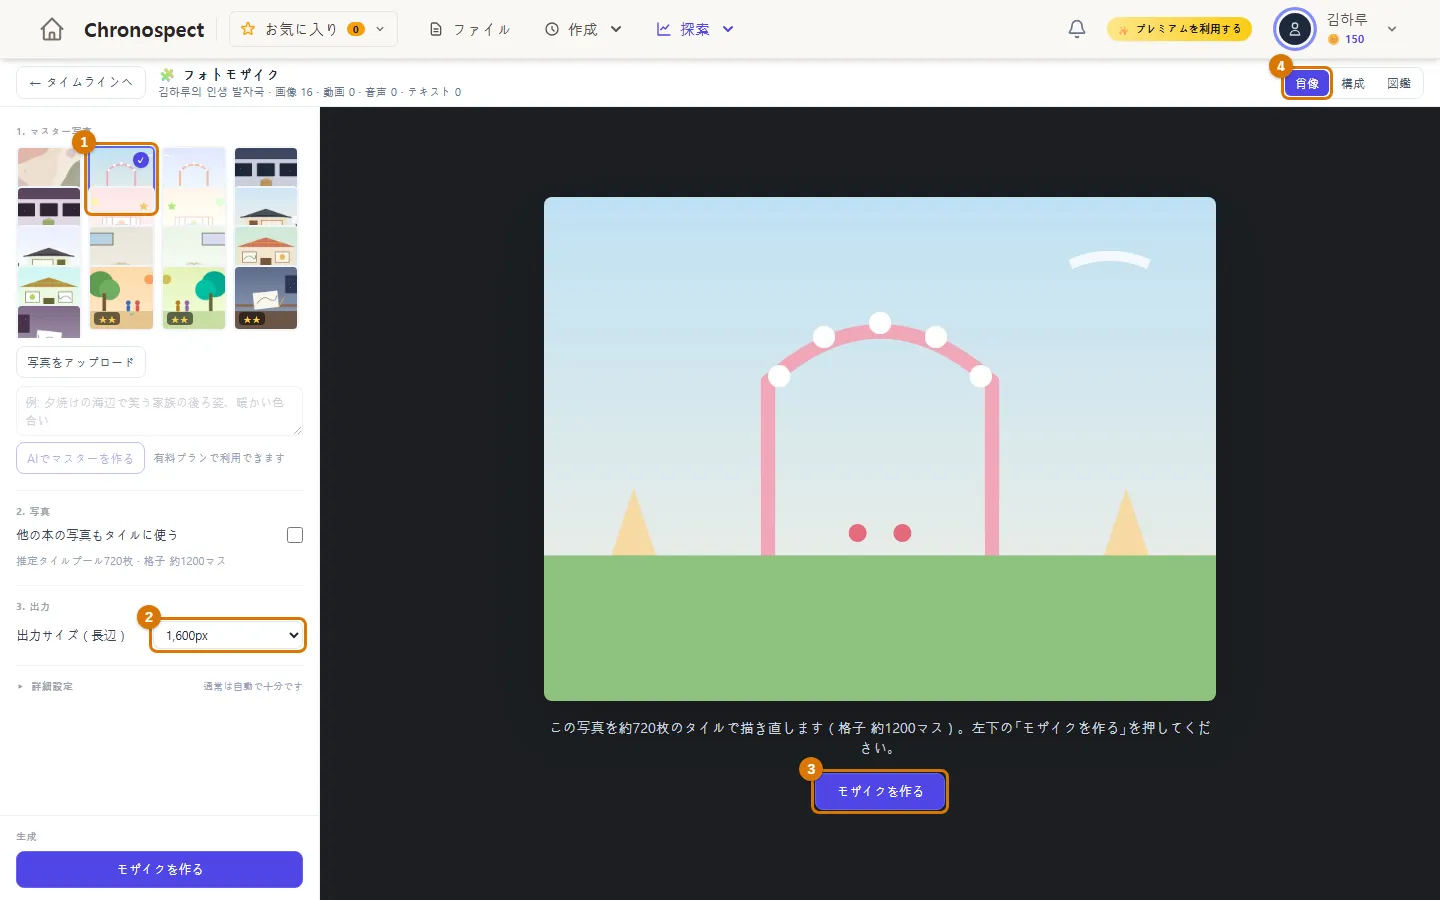The width and height of the screenshot is (1440, 900).
Task: Click the AI master prompt text field
Action: point(159,411)
